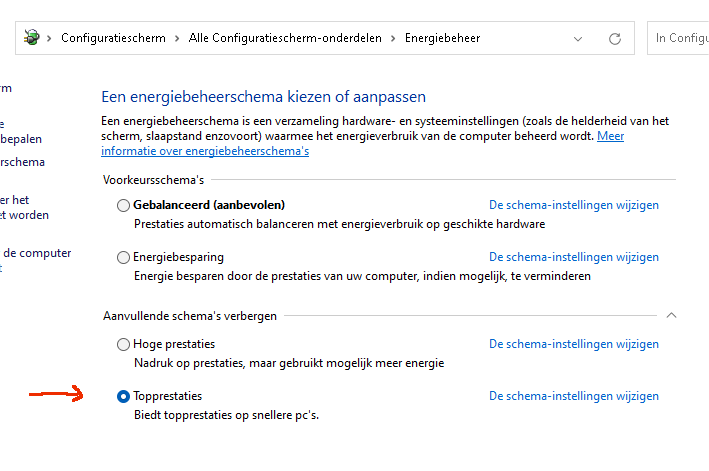The width and height of the screenshot is (709, 471).
Task: Select the Gebalanceerd (aanbevolen) plan
Action: [123, 205]
